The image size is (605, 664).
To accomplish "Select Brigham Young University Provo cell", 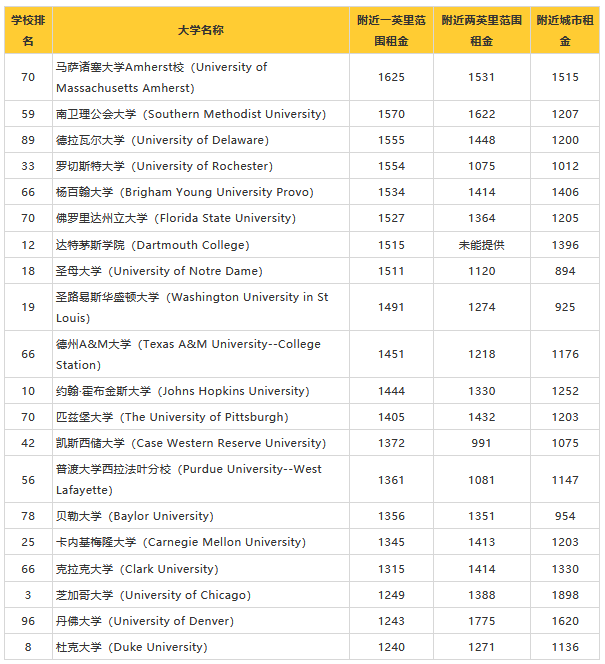I will 201,192.
